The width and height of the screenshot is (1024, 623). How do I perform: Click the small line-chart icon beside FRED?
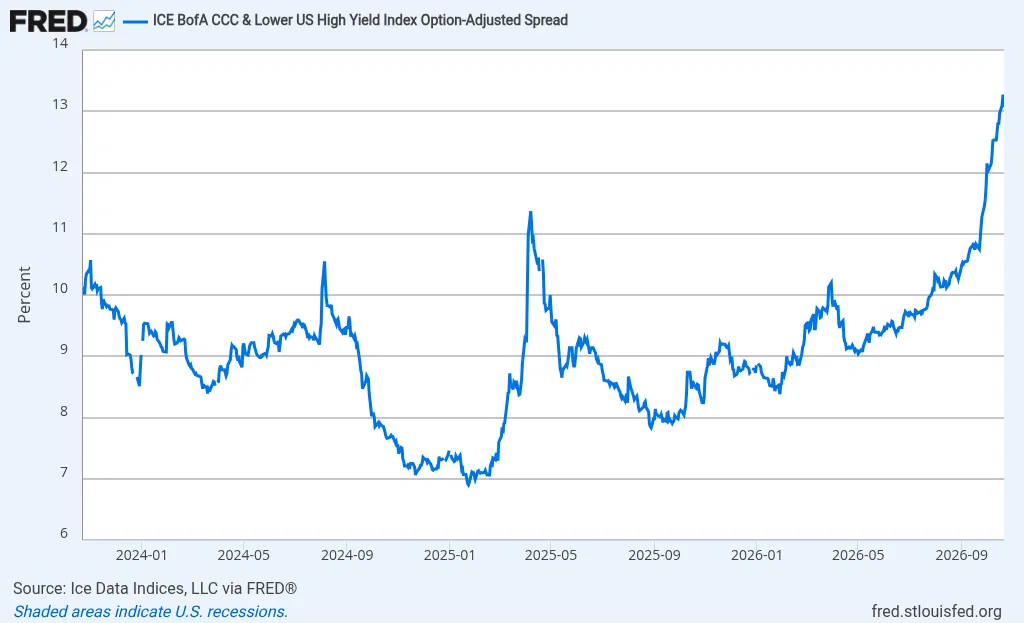tap(104, 21)
